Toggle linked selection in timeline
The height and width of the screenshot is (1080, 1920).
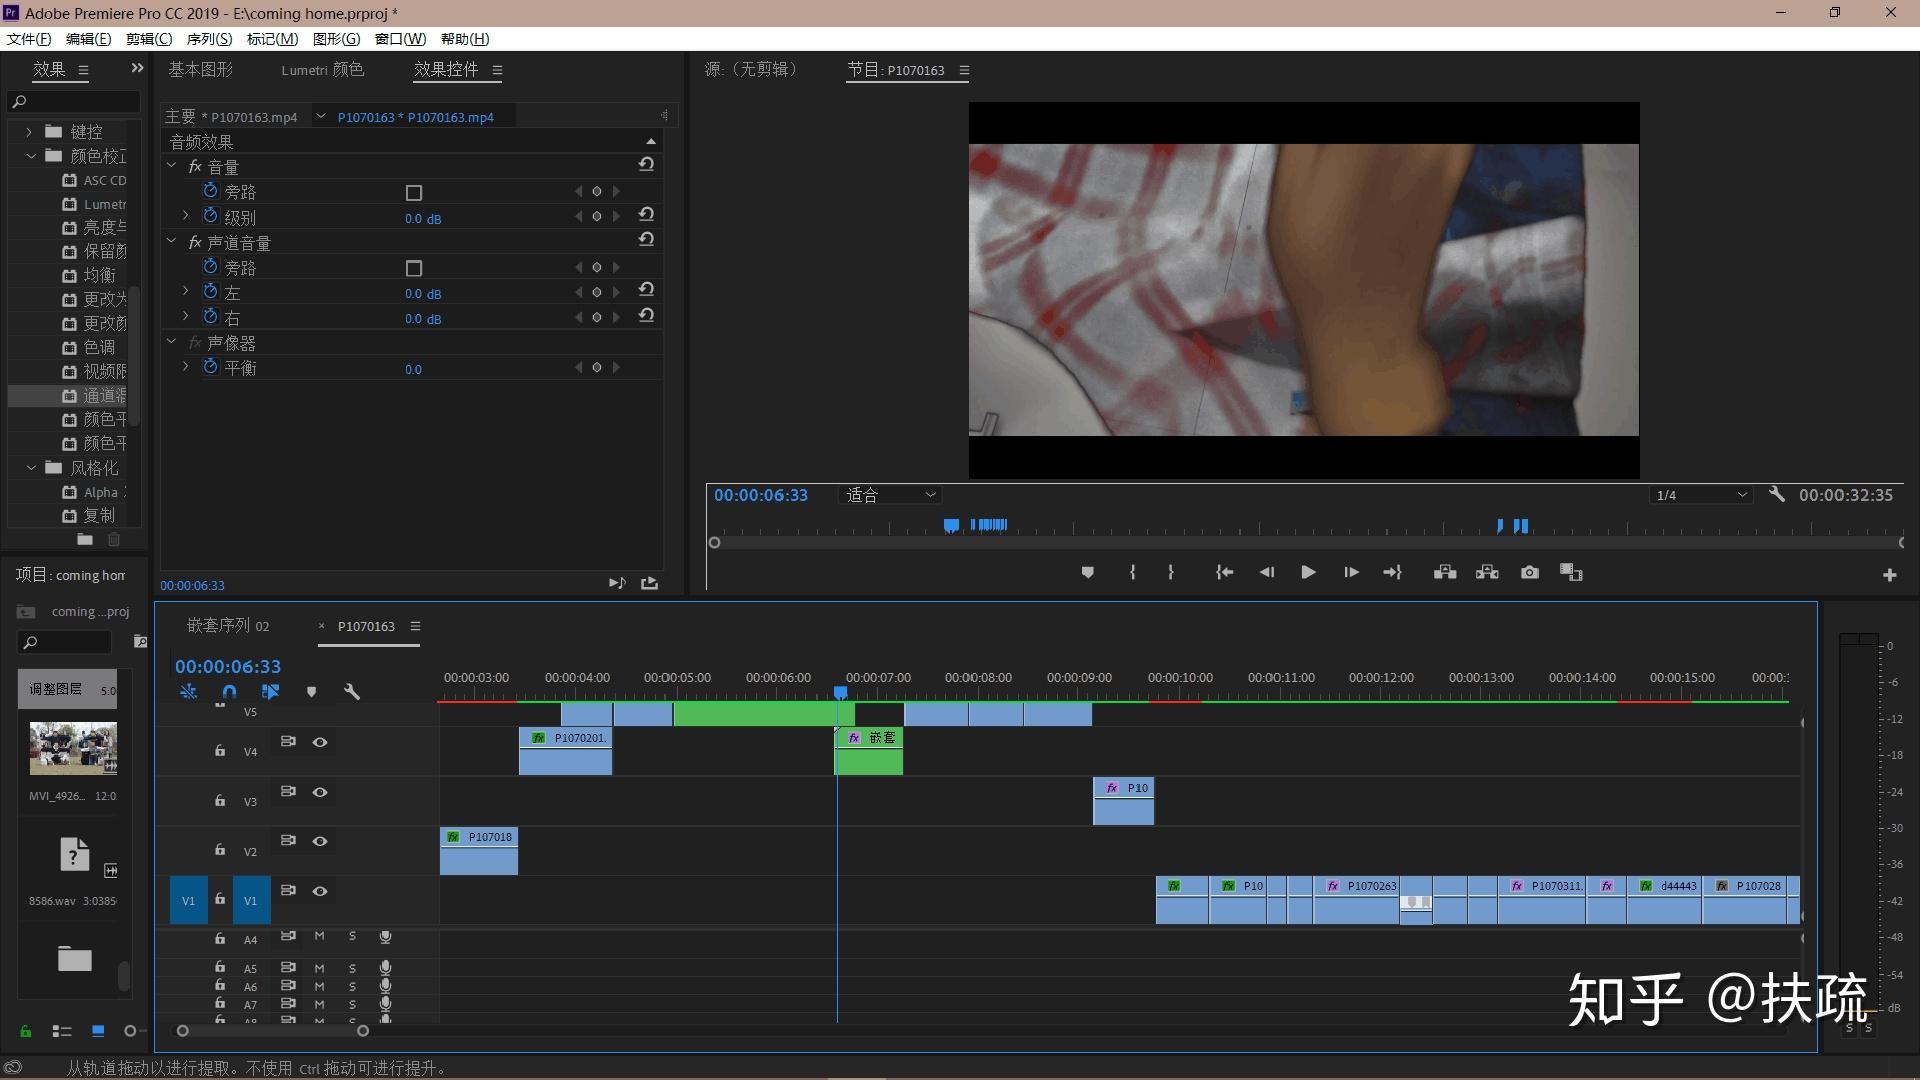pos(270,692)
